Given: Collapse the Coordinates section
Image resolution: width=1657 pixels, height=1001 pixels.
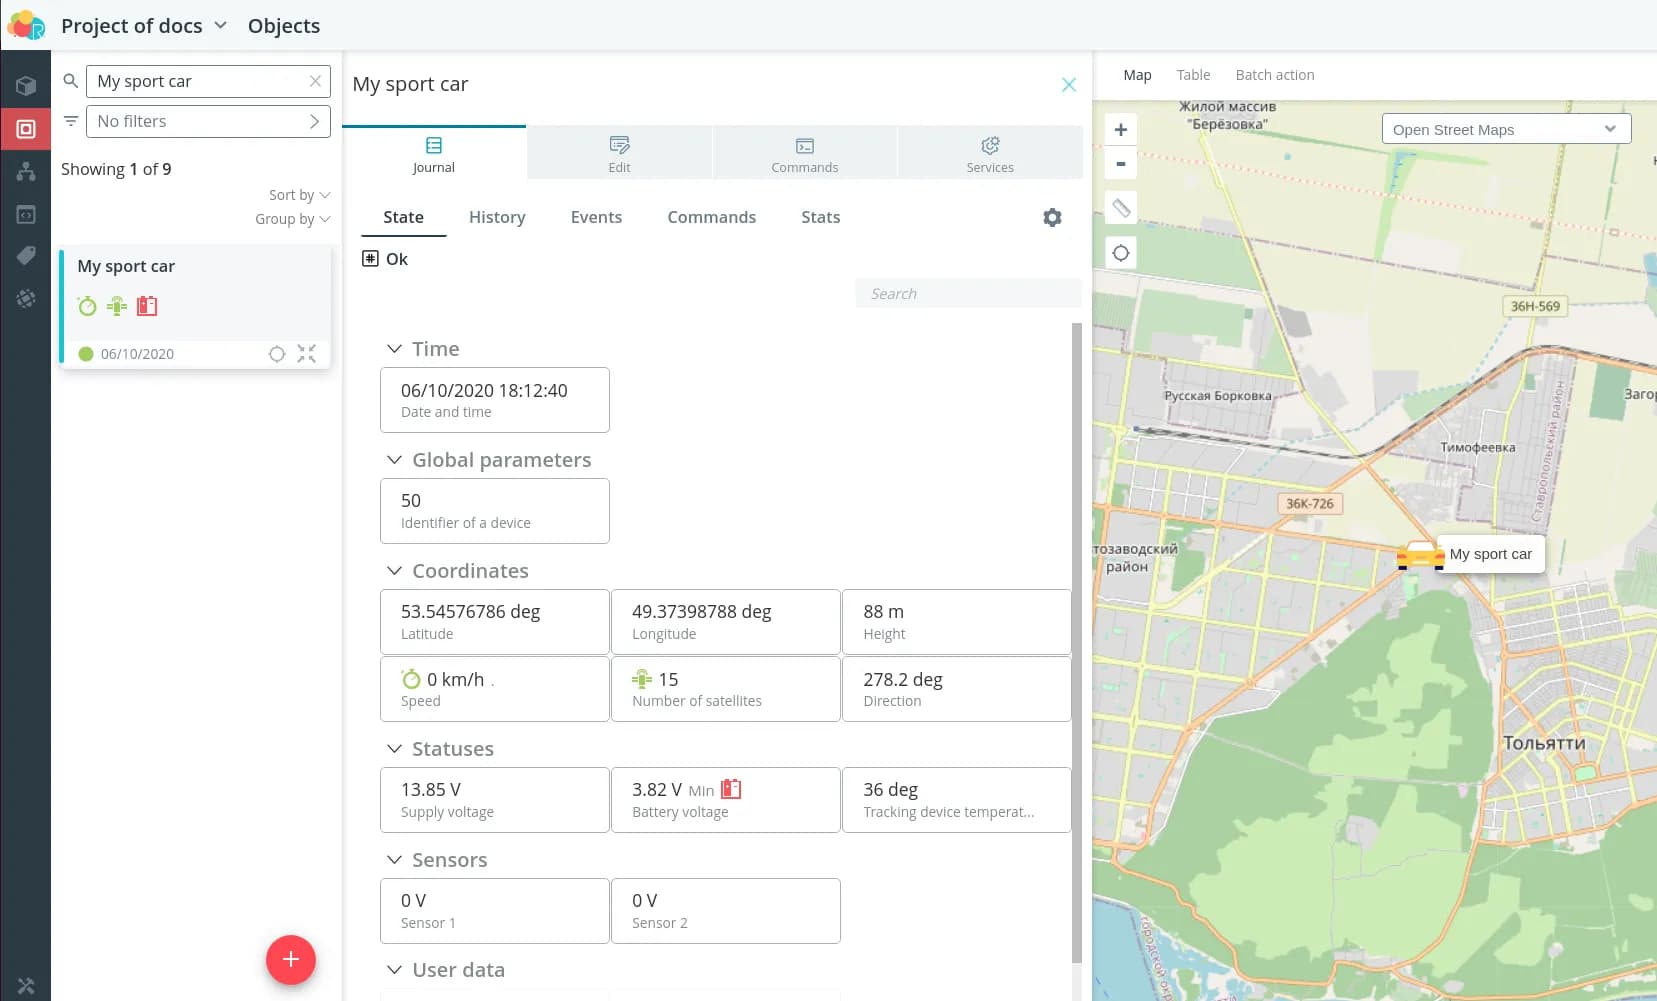Looking at the screenshot, I should pyautogui.click(x=394, y=571).
